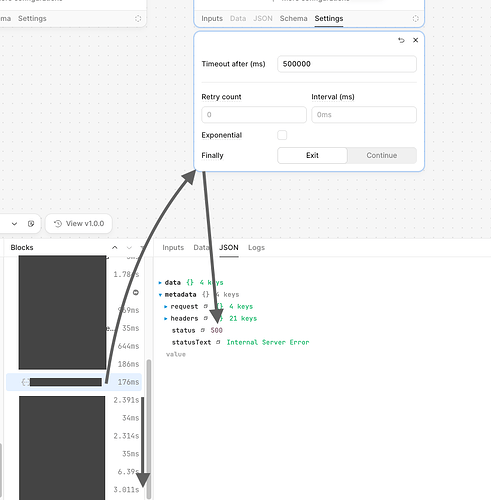Click the View v1.0.0 button
491x500 pixels.
tap(79, 224)
